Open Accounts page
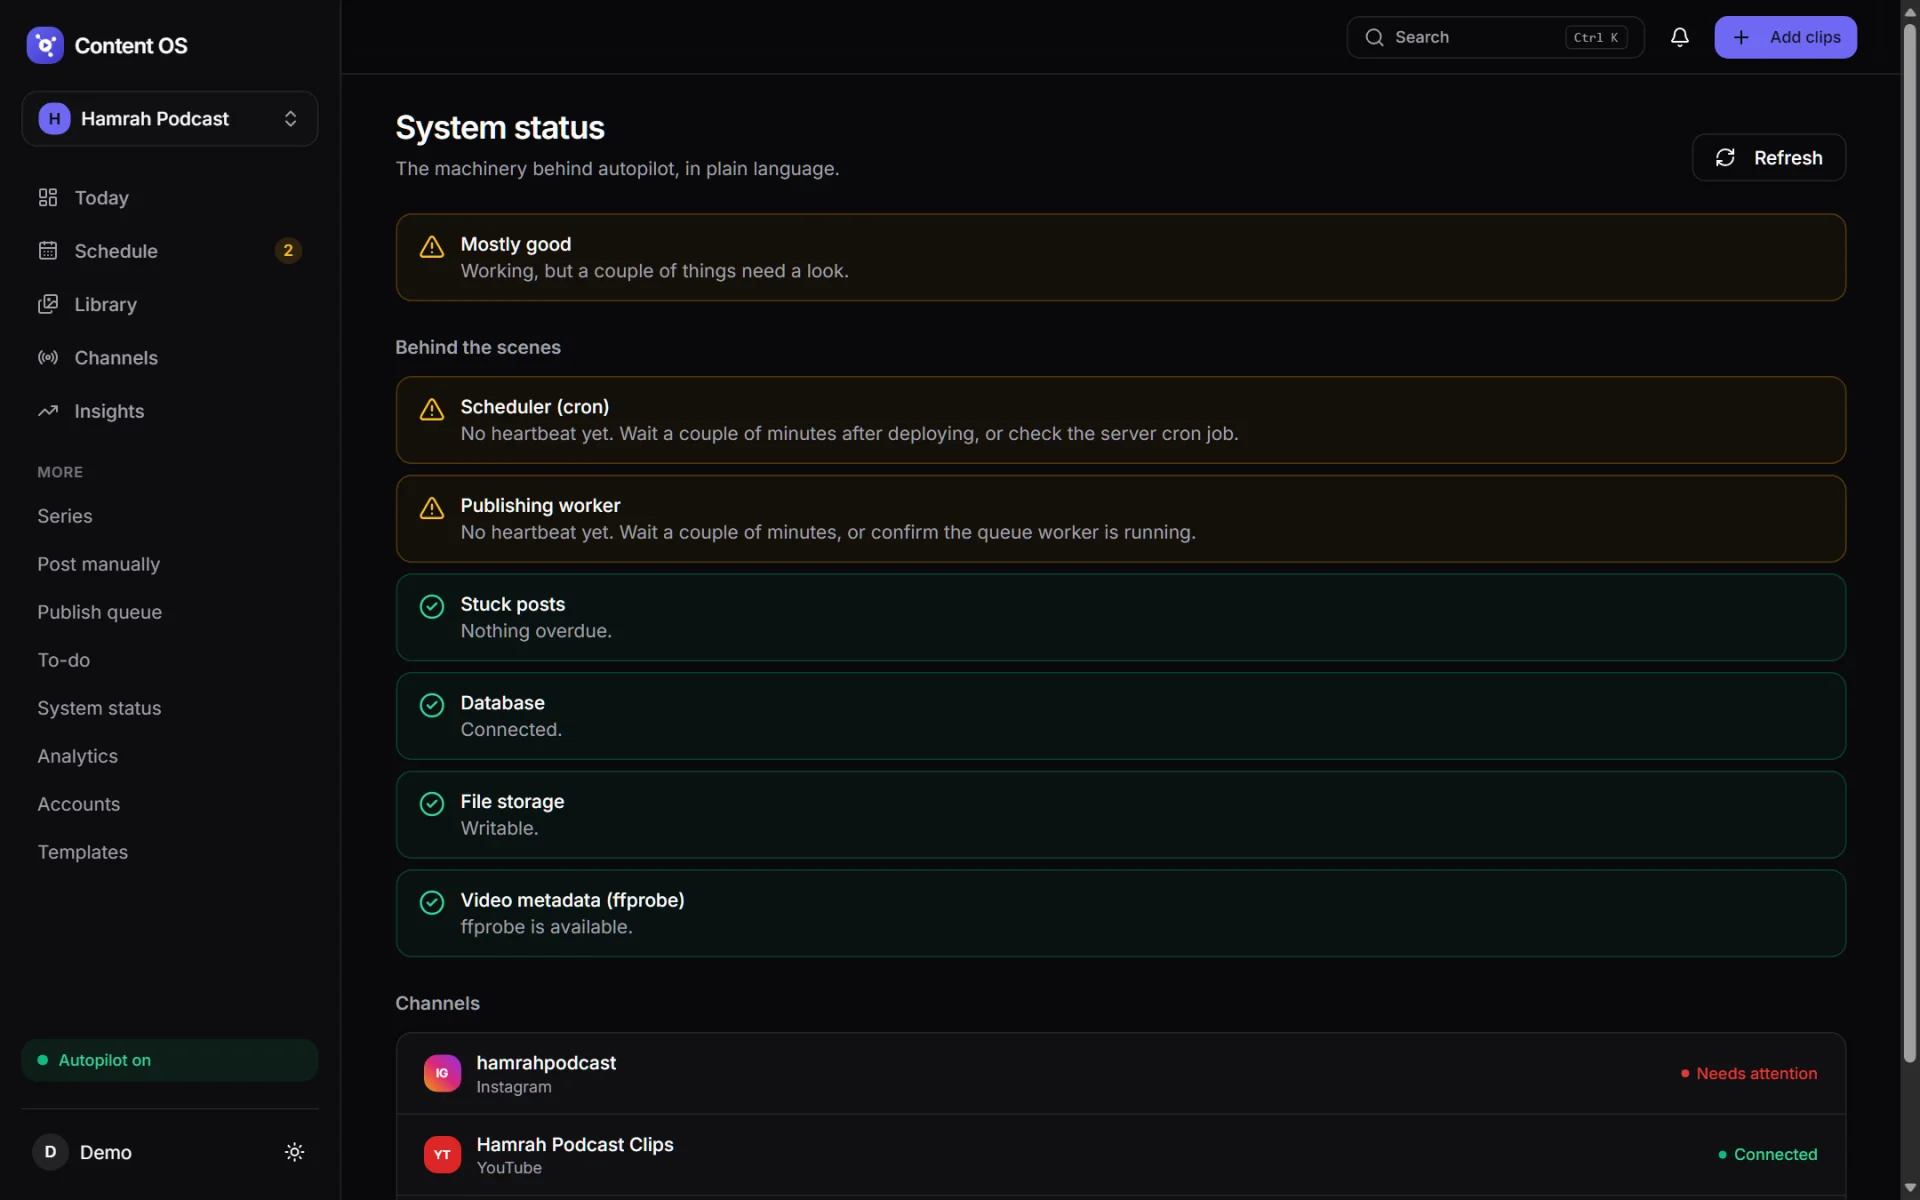1920x1200 pixels. pyautogui.click(x=79, y=804)
